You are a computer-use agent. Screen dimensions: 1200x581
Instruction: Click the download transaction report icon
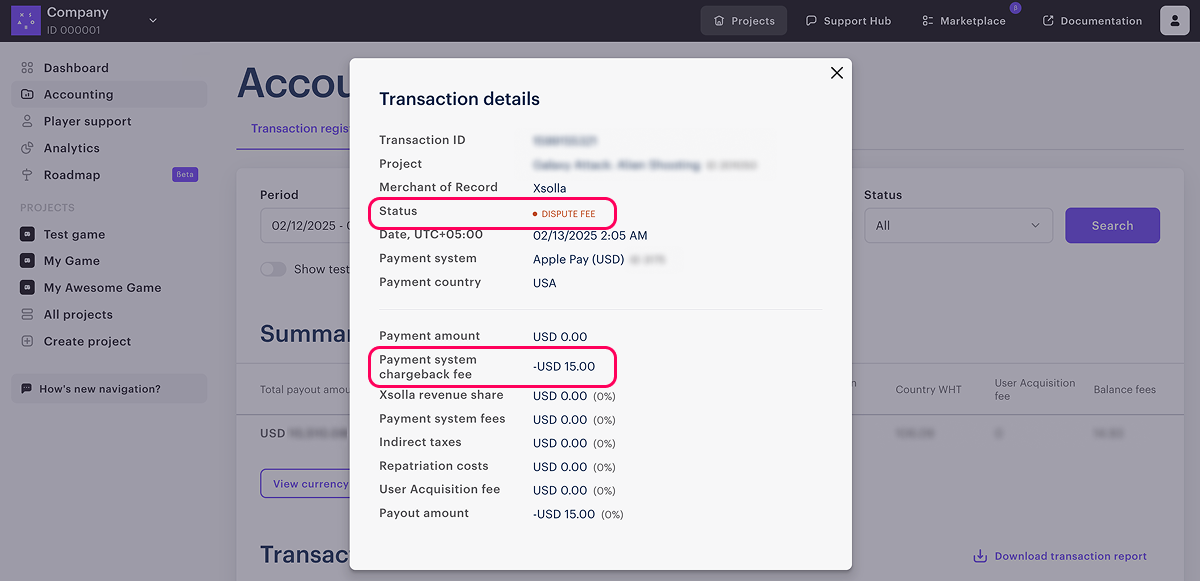point(980,556)
